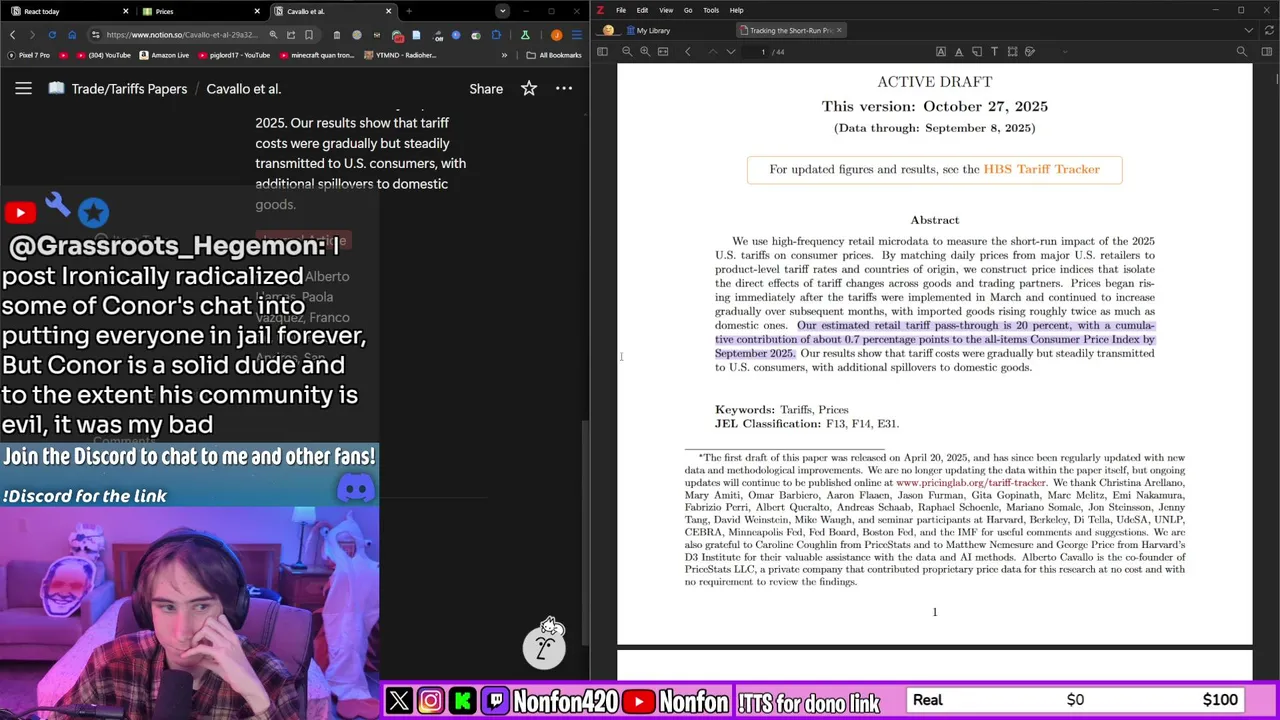Viewport: 1280px width, 720px height.
Task: Open Zotero View menu
Action: tap(665, 10)
